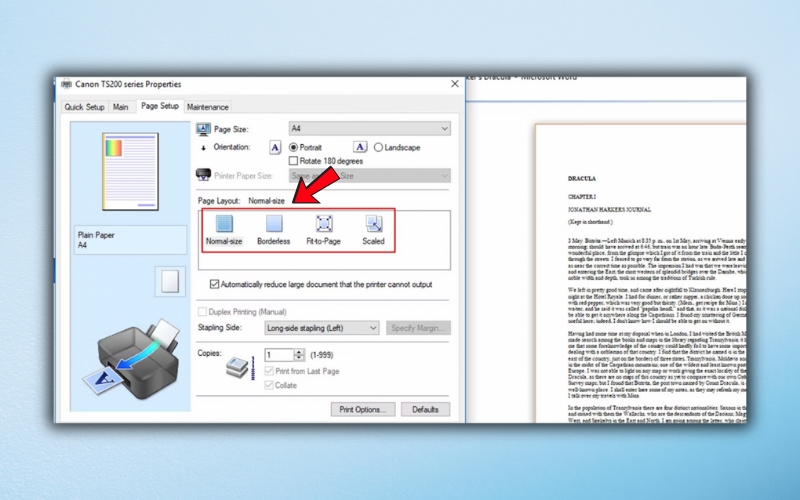Image resolution: width=800 pixels, height=500 pixels.
Task: Pick the Fit-to-Page layout icon
Action: click(x=324, y=223)
